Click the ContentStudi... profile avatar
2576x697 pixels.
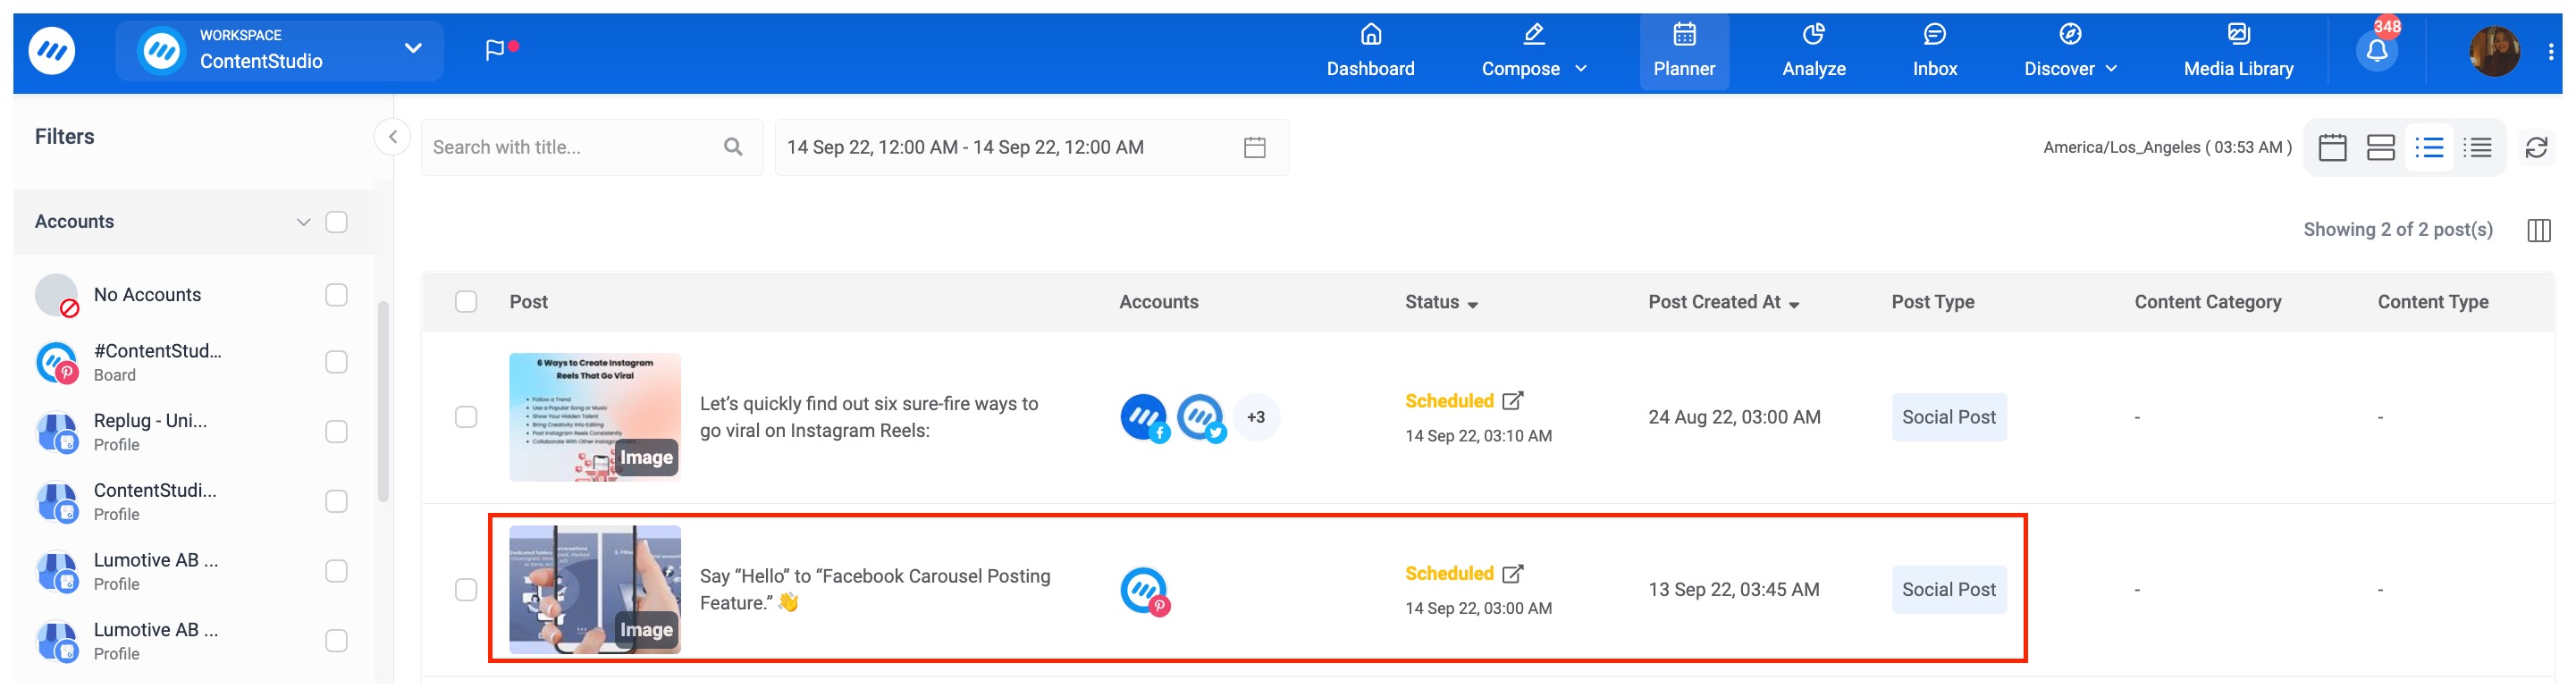point(57,503)
